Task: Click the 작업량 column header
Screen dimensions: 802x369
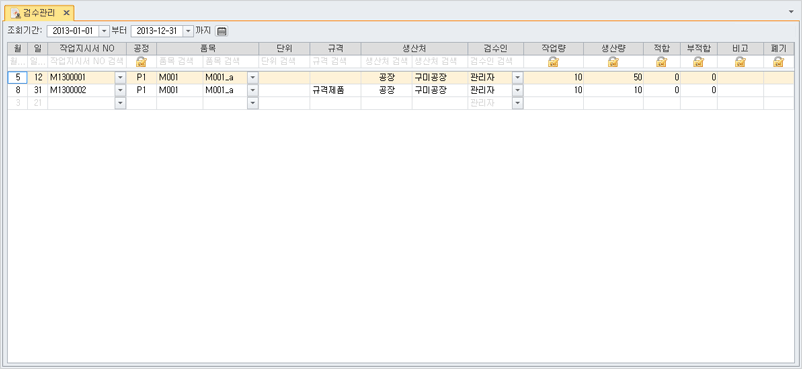Action: coord(553,49)
